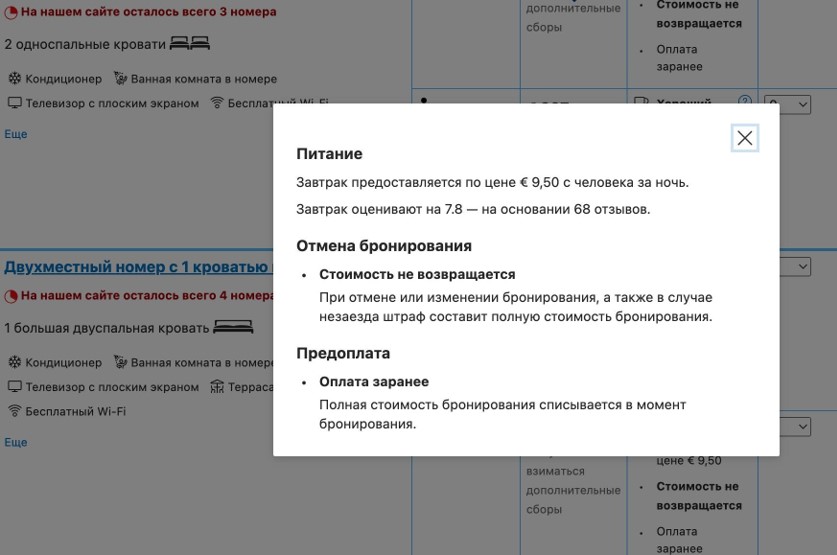Click the breakfast cup icon beside the help icon
The image size is (837, 555).
point(642,101)
